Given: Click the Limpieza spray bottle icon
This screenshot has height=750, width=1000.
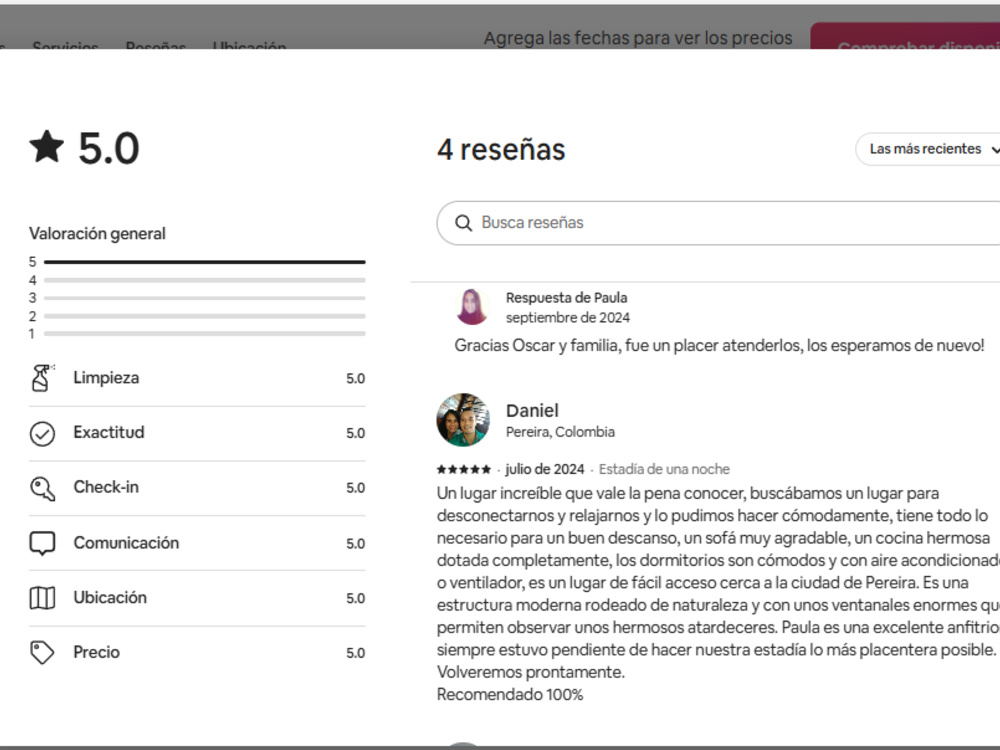Looking at the screenshot, I should click(42, 378).
